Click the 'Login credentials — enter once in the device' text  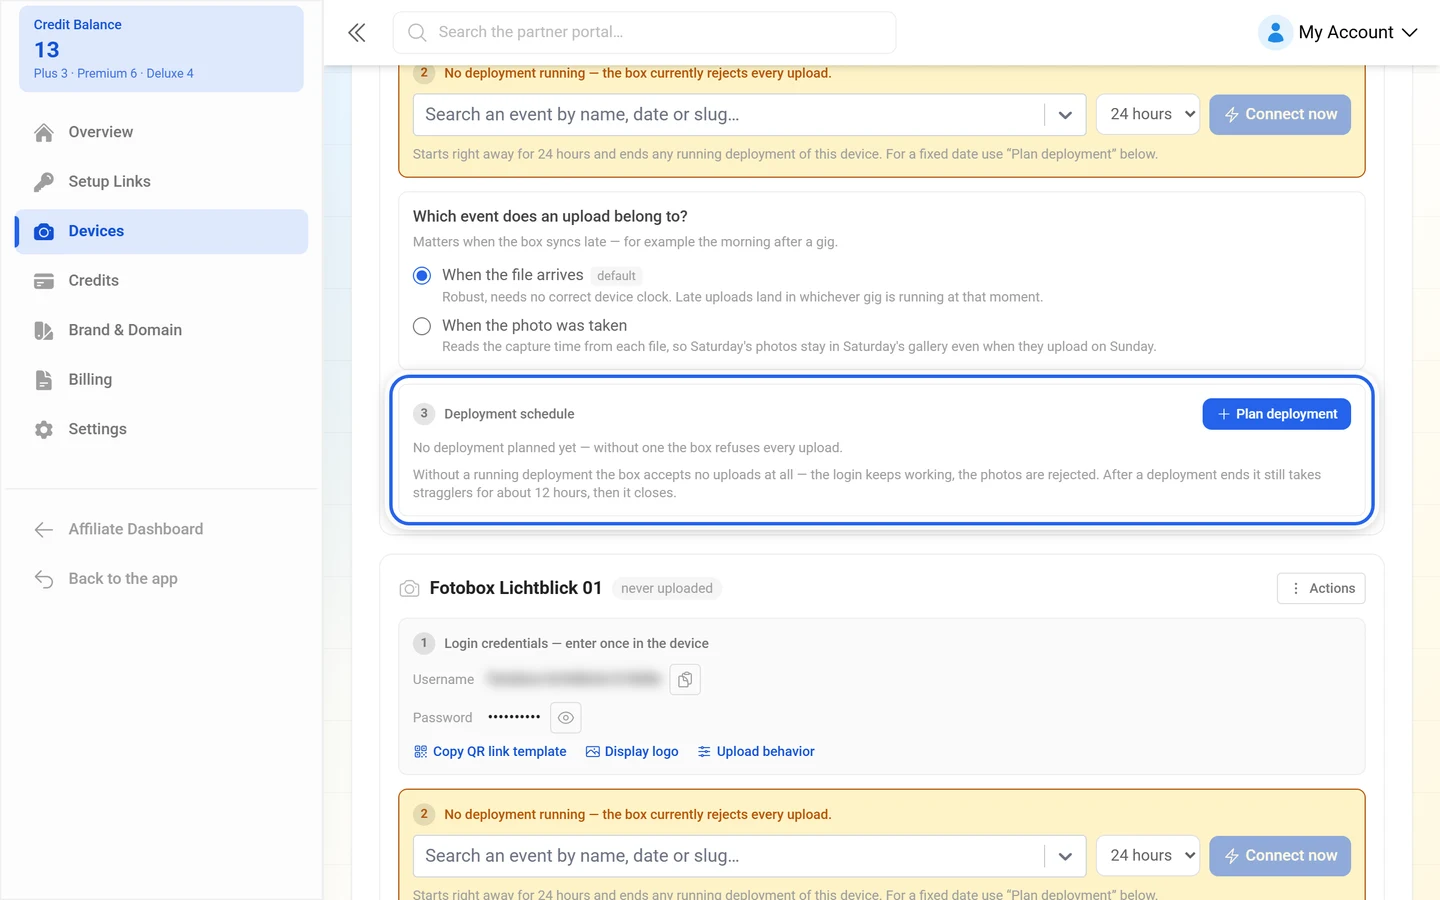click(576, 644)
